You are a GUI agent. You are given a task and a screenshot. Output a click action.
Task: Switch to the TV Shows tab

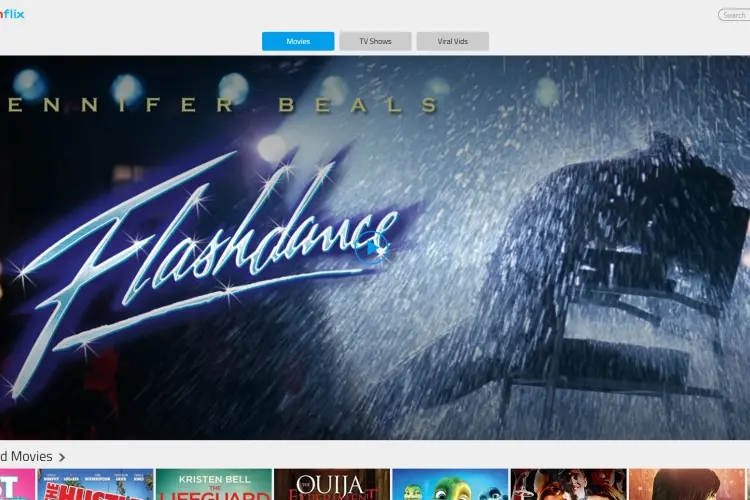coord(375,41)
